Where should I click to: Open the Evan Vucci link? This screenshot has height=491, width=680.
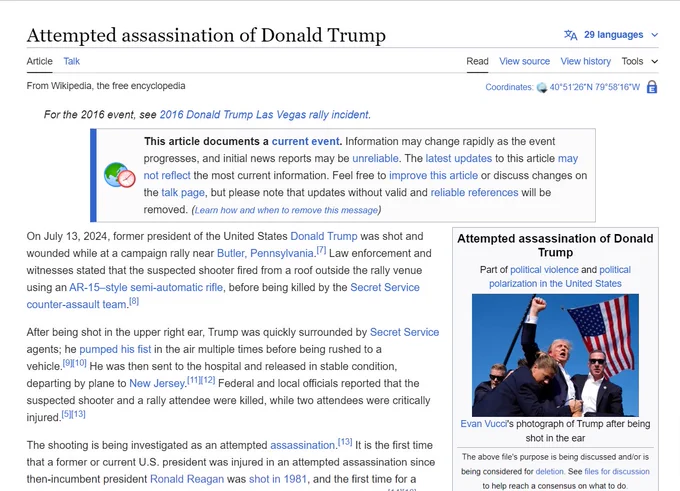click(483, 424)
